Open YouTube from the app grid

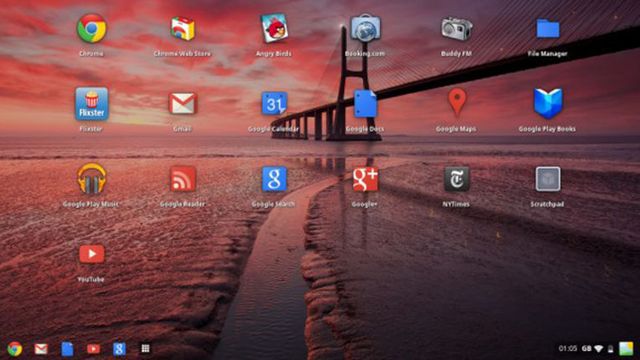pos(91,254)
